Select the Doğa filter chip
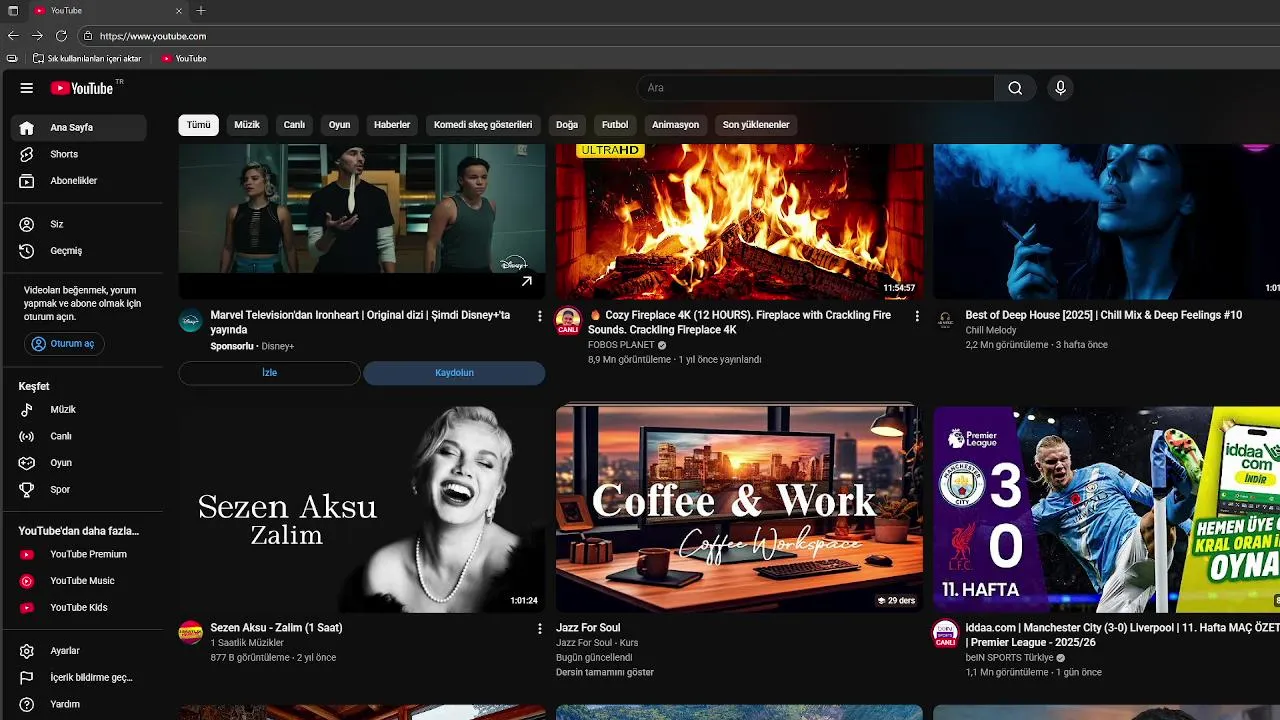The image size is (1280, 720). tap(567, 125)
